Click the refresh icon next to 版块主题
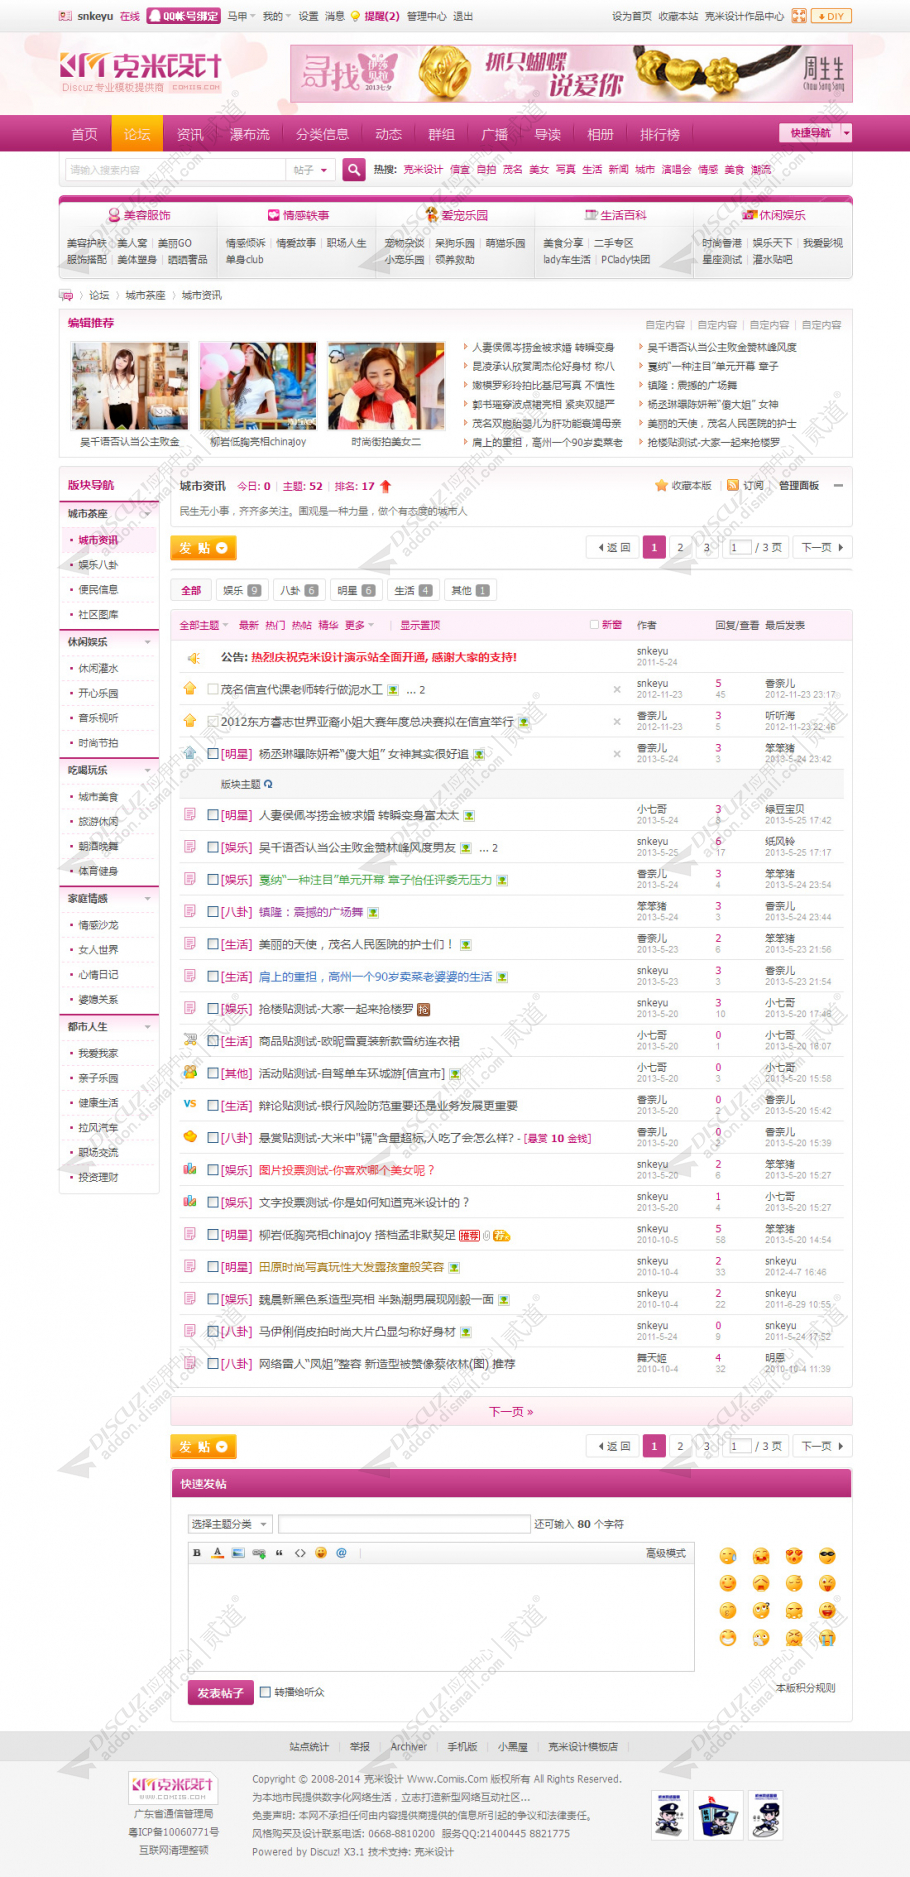Screen dimensions: 910x1877 268,784
